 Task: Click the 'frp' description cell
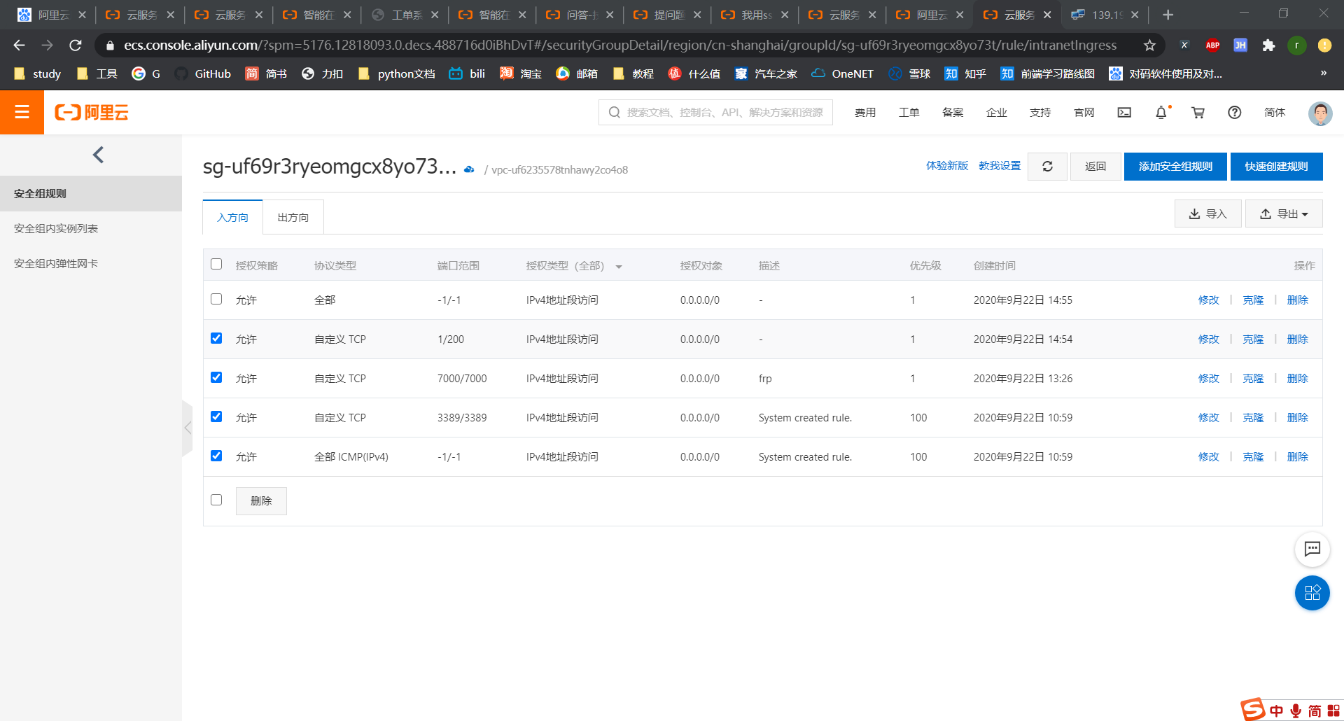click(x=767, y=378)
